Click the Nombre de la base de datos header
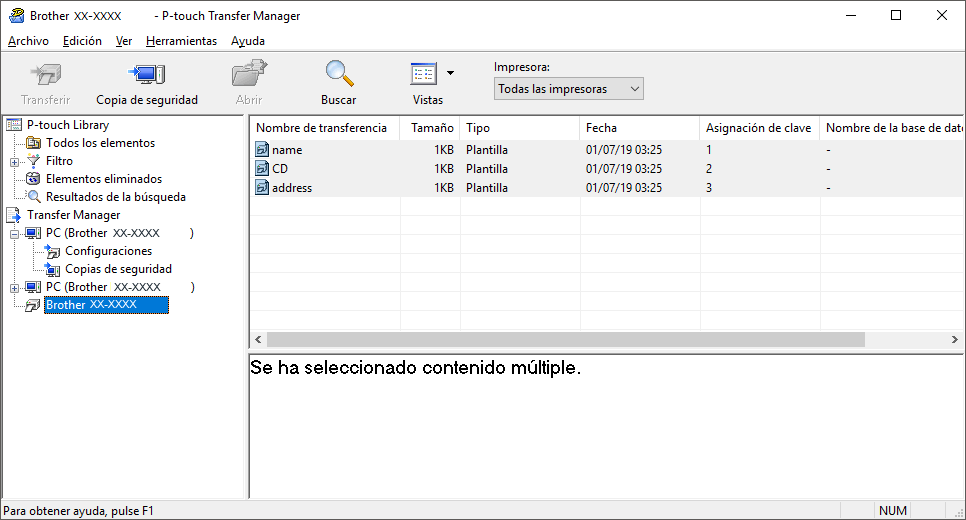Image resolution: width=966 pixels, height=520 pixels. (892, 128)
